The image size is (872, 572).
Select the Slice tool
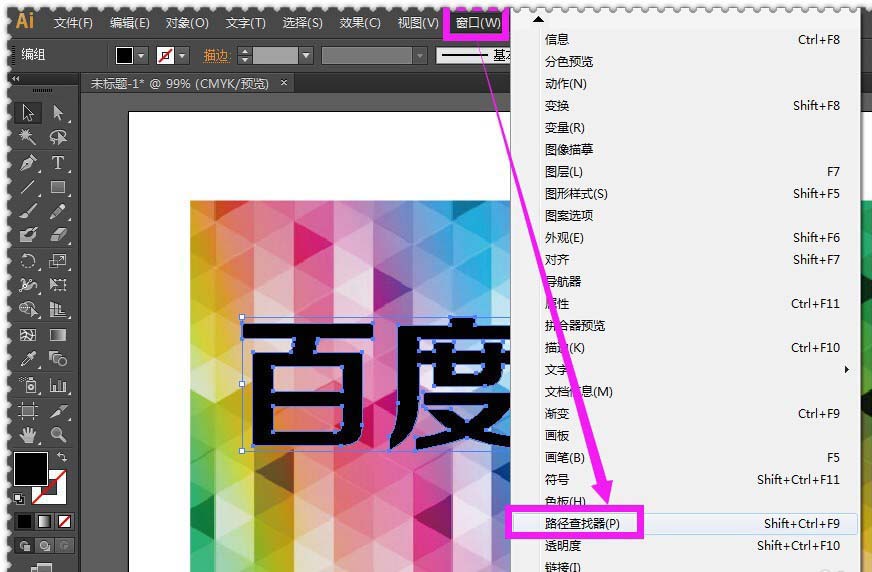click(x=58, y=410)
